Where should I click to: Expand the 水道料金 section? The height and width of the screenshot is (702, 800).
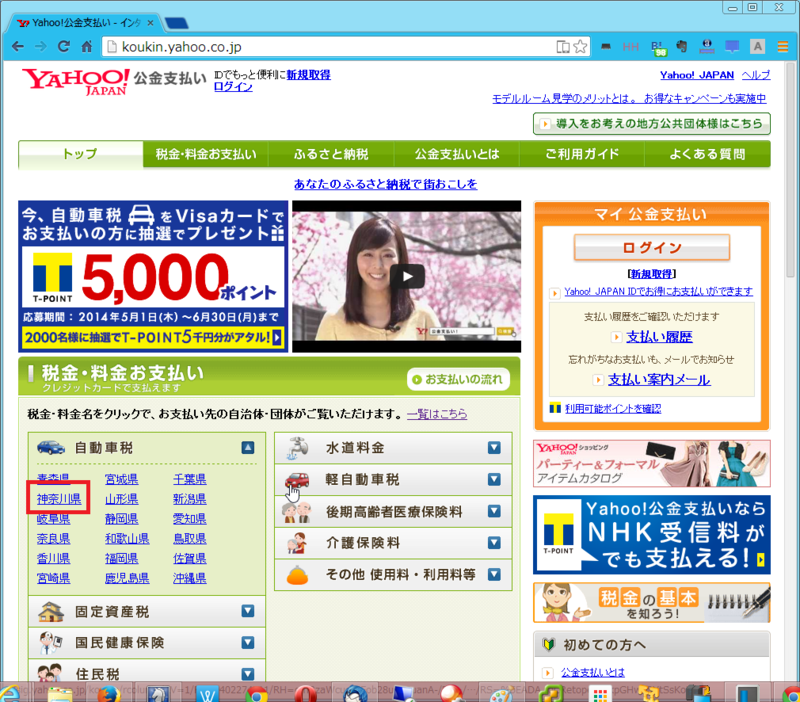pyautogui.click(x=494, y=448)
